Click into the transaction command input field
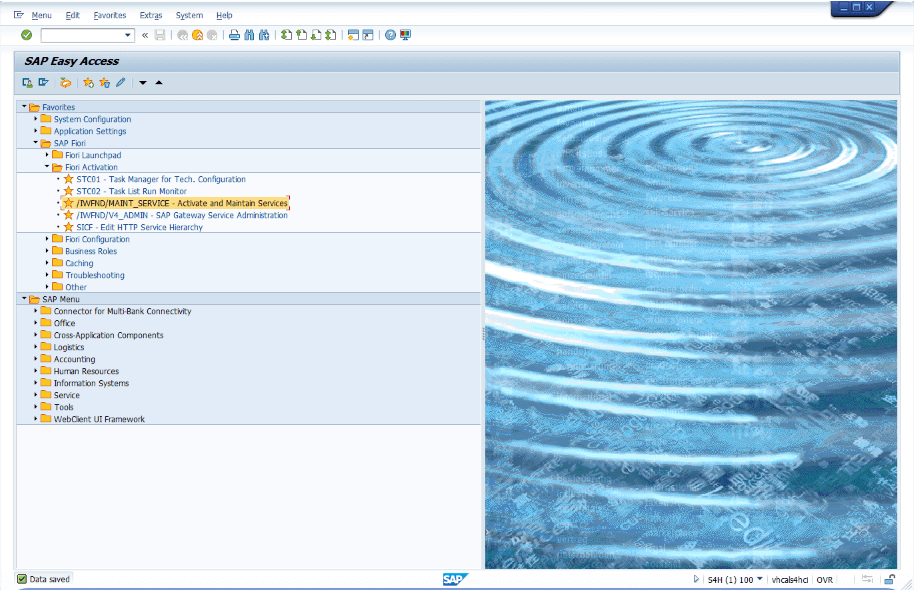The height and width of the screenshot is (590, 914). [80, 35]
